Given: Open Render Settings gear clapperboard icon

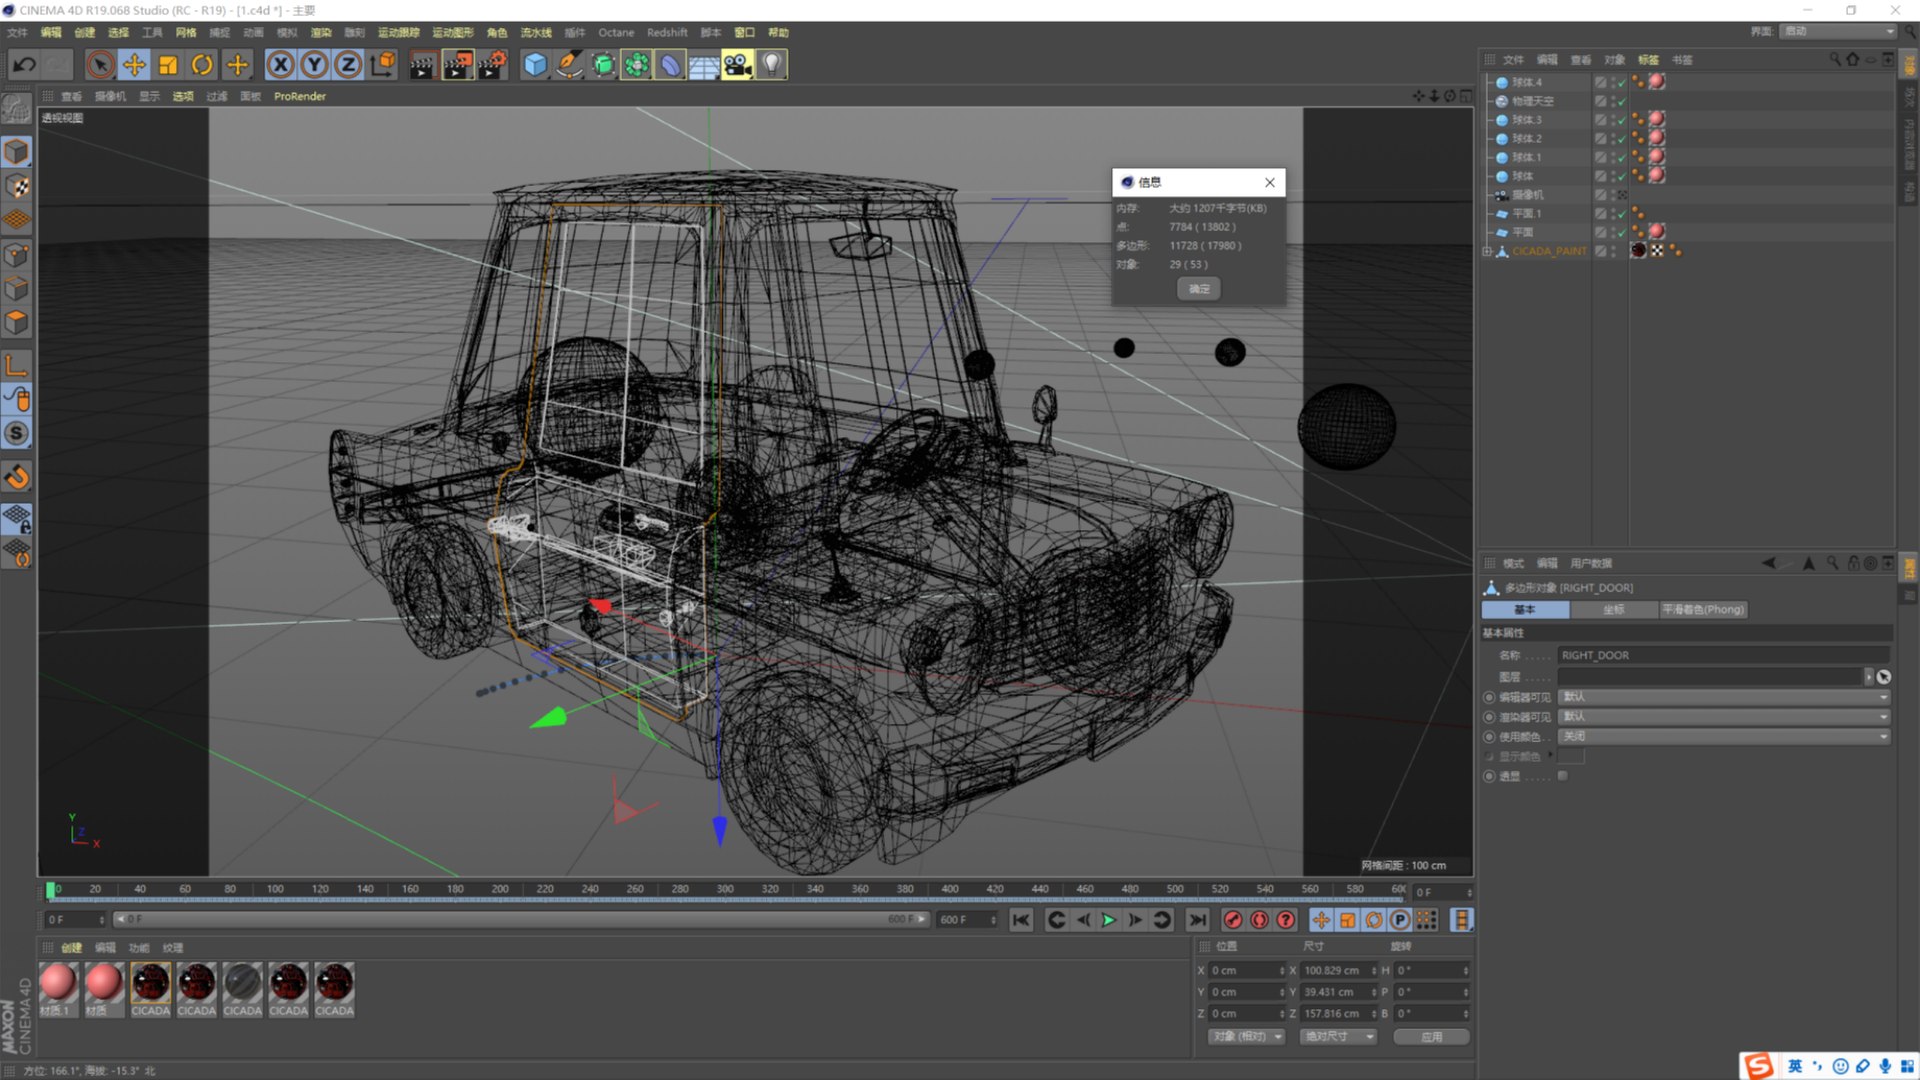Looking at the screenshot, I should 492,65.
